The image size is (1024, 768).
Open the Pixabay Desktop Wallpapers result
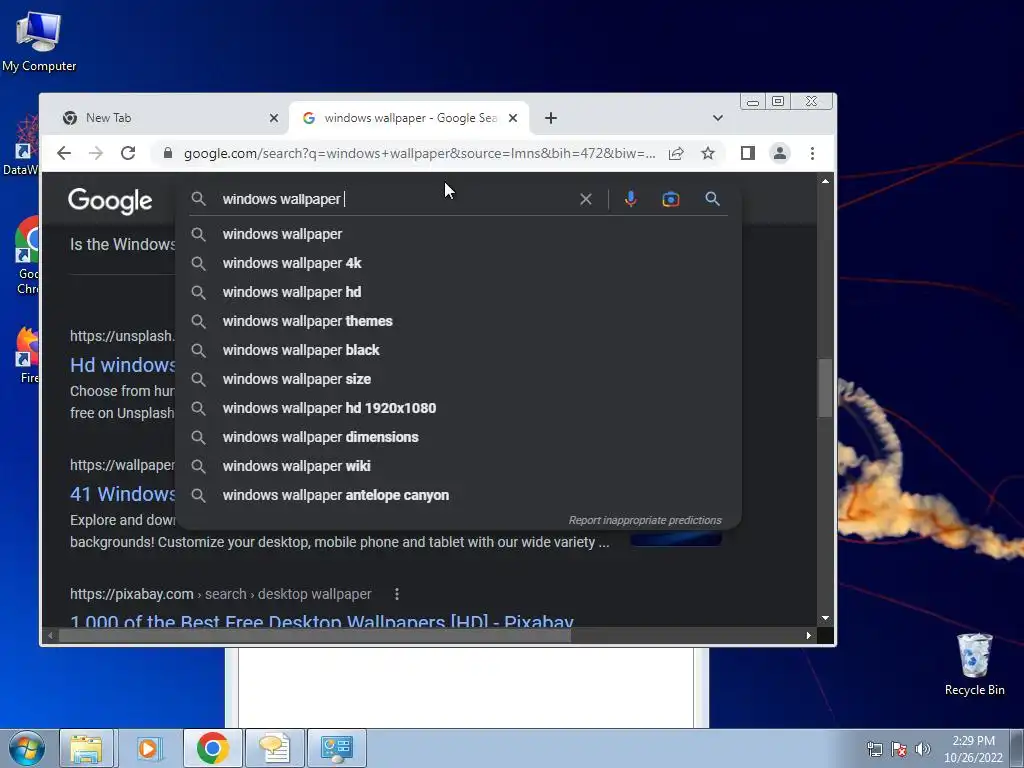[x=321, y=621]
